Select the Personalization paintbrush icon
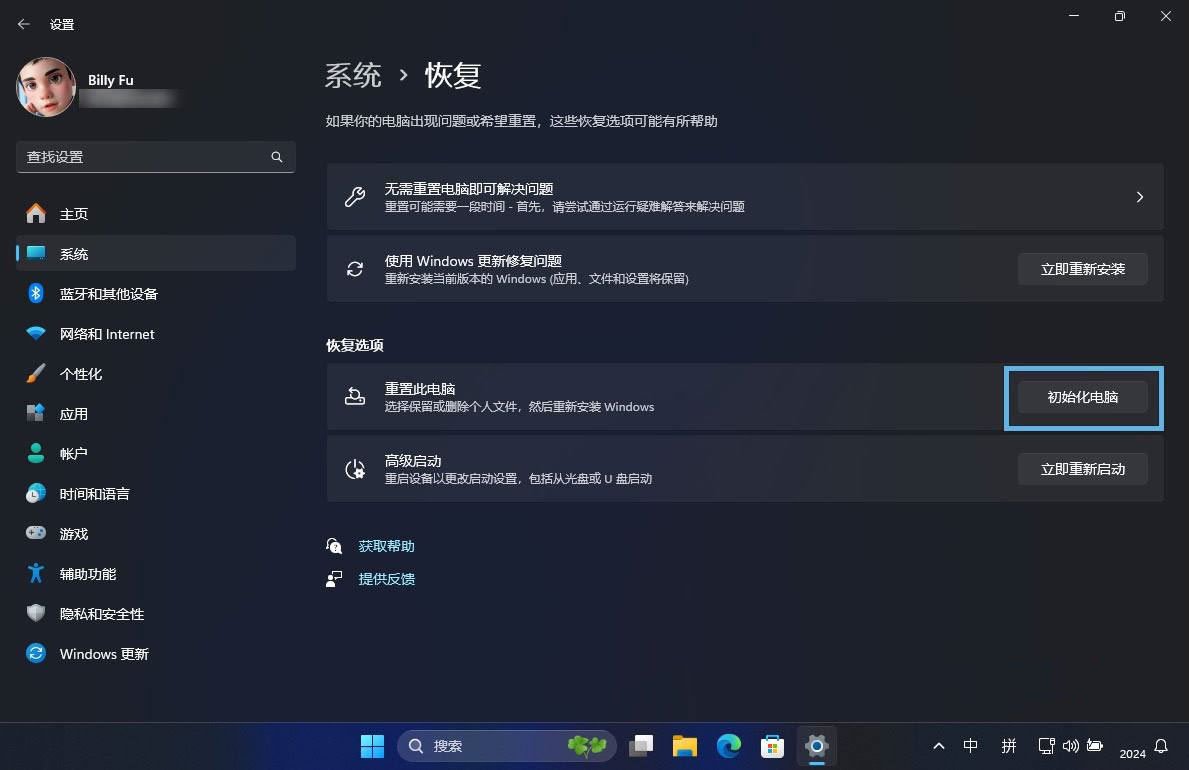The height and width of the screenshot is (770, 1189). coord(36,374)
